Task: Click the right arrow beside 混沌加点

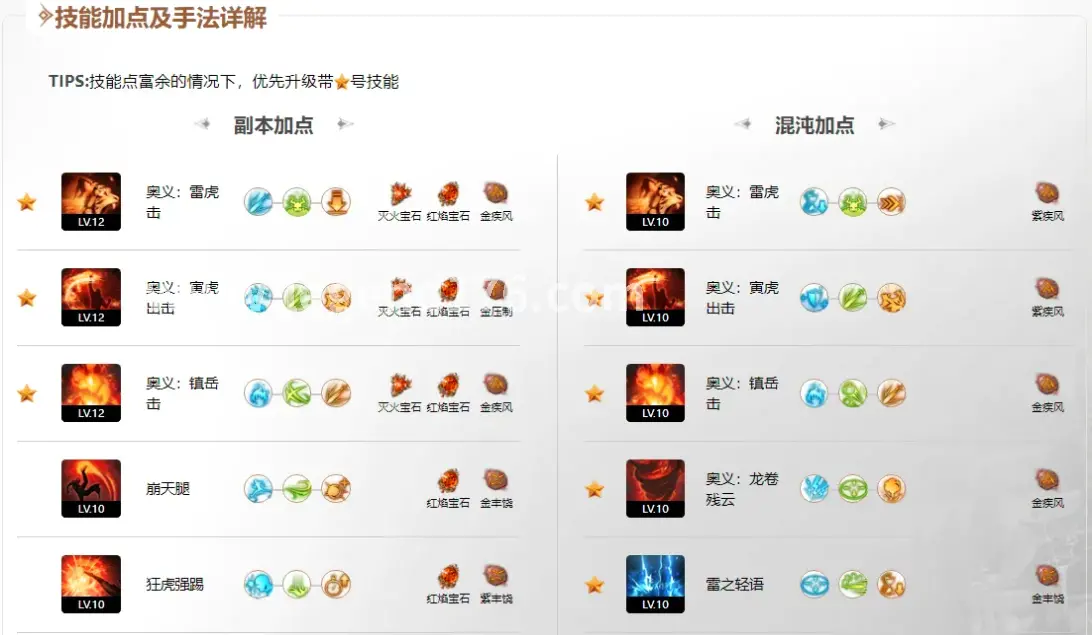Action: [x=886, y=125]
